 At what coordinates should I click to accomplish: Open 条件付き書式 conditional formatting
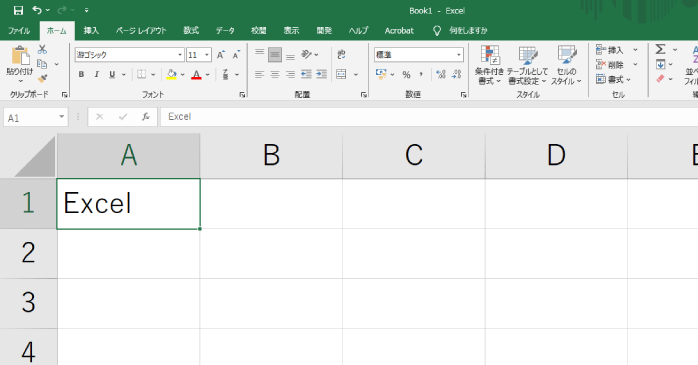489,65
